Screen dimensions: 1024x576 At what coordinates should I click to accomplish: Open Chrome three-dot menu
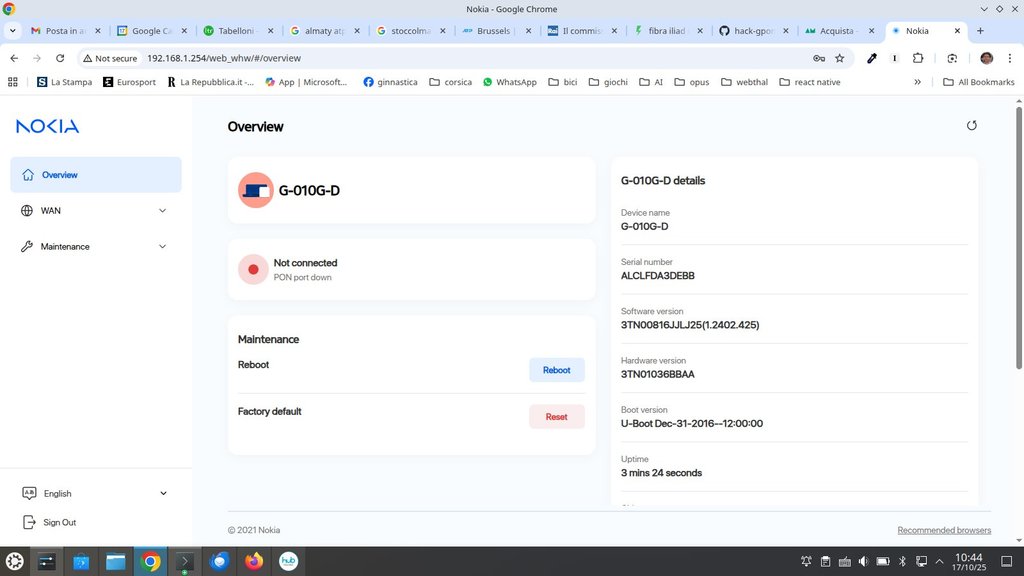point(1010,58)
